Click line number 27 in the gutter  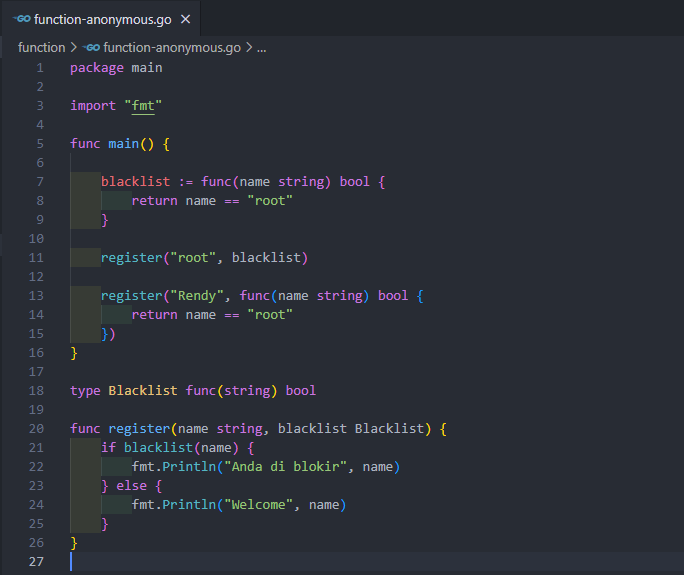(x=36, y=562)
